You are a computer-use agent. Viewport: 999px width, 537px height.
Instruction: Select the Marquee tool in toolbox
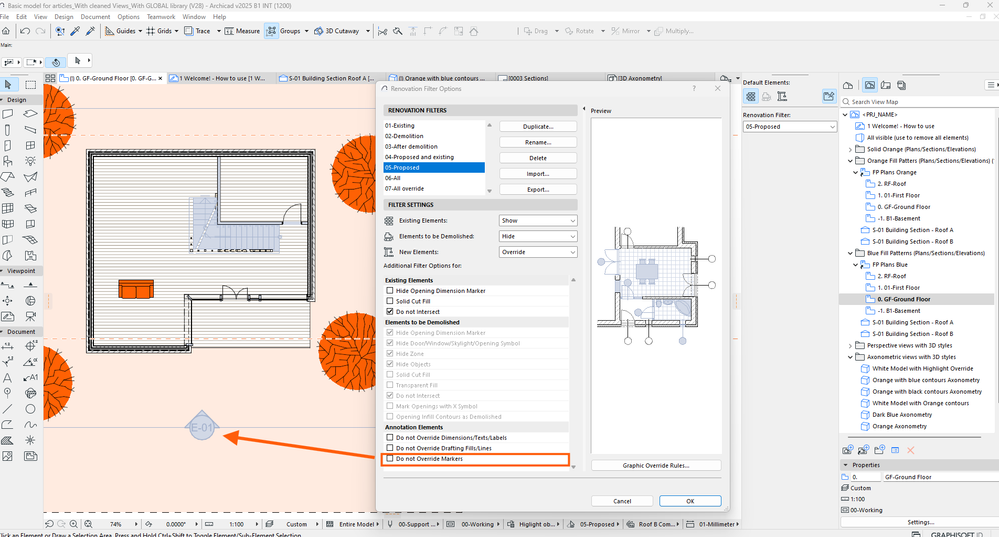[x=30, y=84]
